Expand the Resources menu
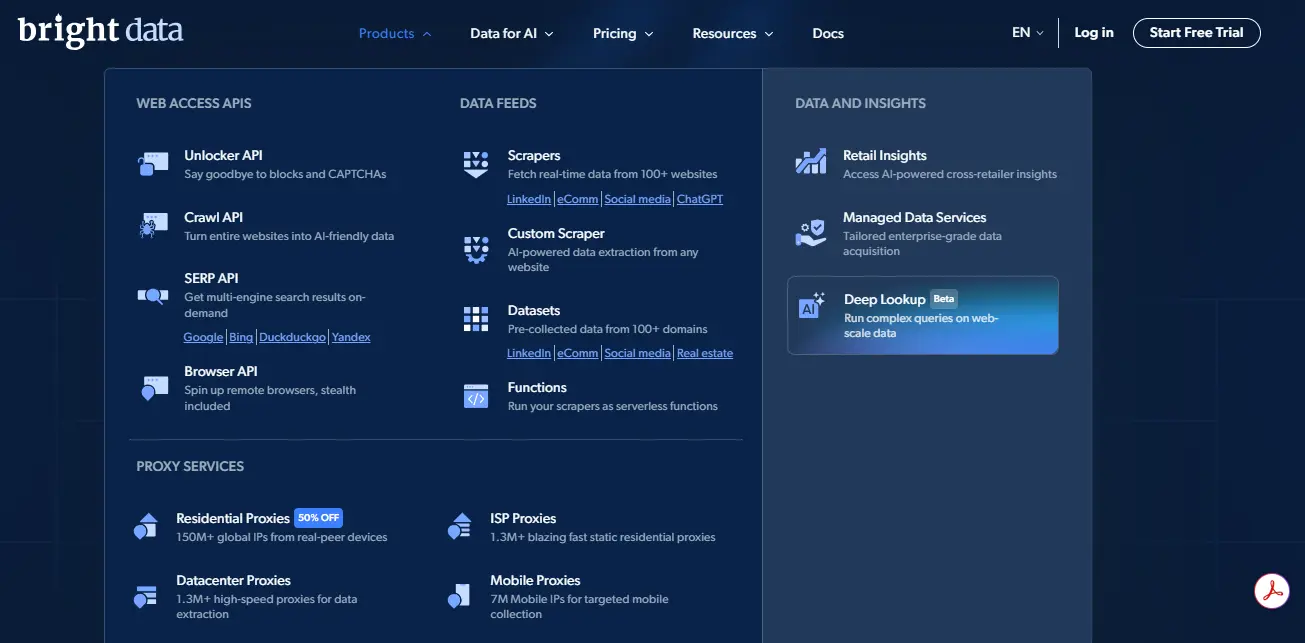Screen dimensions: 1305x643 pyautogui.click(x=732, y=33)
